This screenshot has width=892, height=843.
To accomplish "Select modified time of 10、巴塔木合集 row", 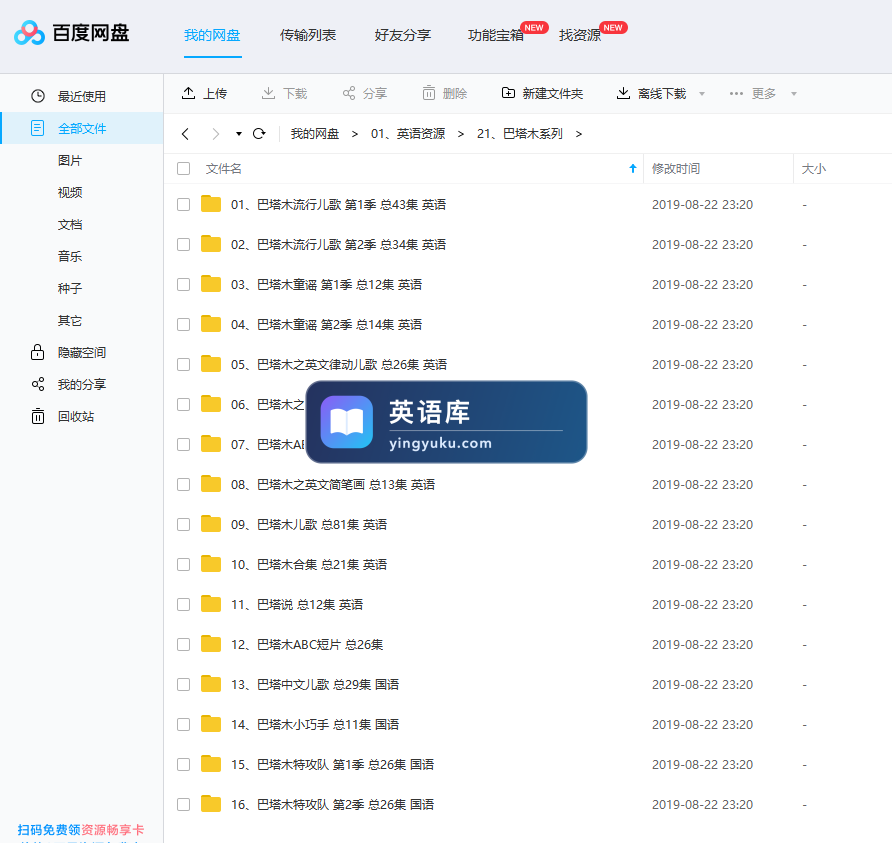I will click(703, 564).
